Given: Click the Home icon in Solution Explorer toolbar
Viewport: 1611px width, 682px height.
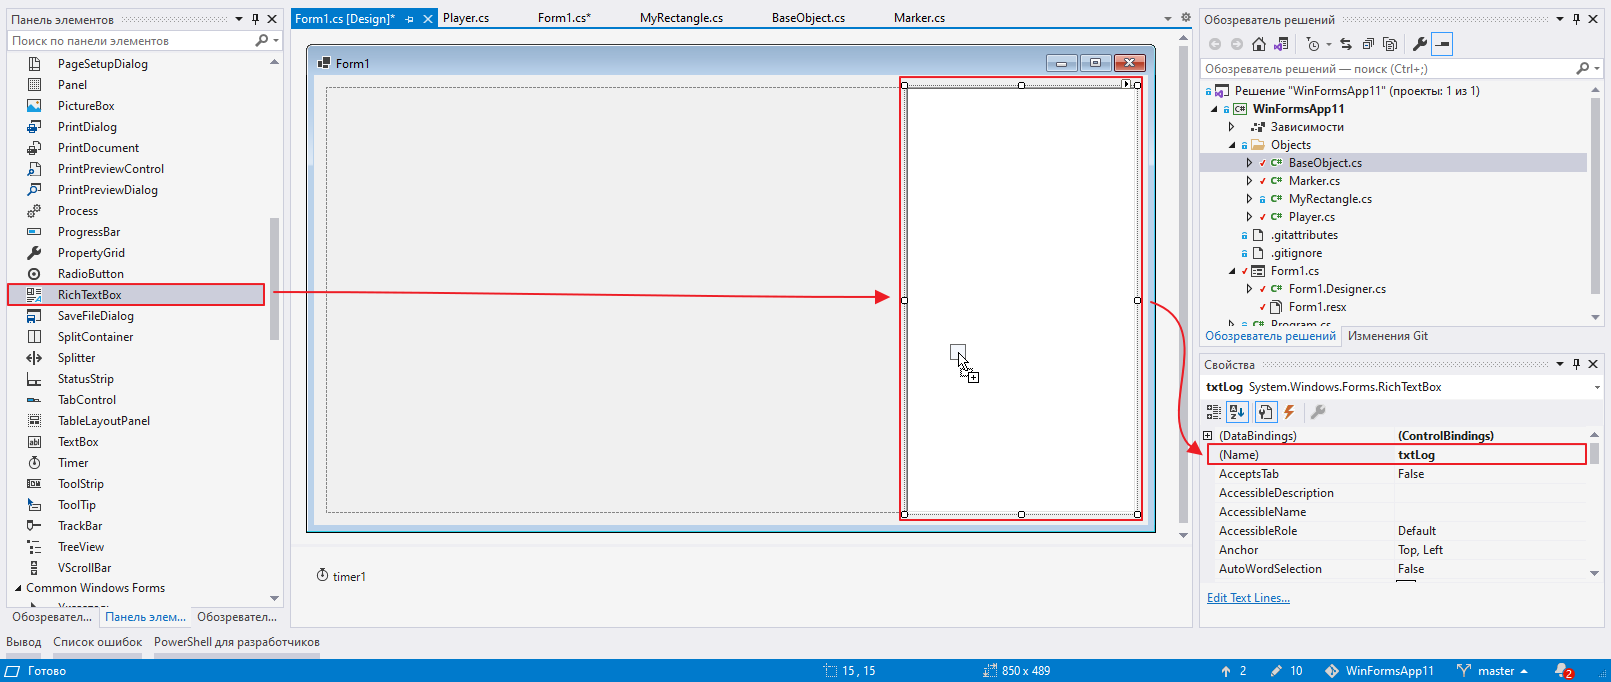Looking at the screenshot, I should point(1259,44).
